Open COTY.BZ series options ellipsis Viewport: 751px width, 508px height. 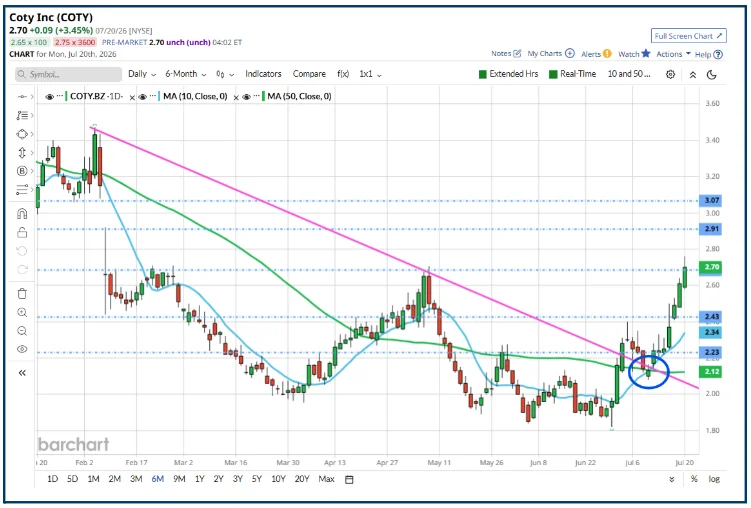pos(60,97)
